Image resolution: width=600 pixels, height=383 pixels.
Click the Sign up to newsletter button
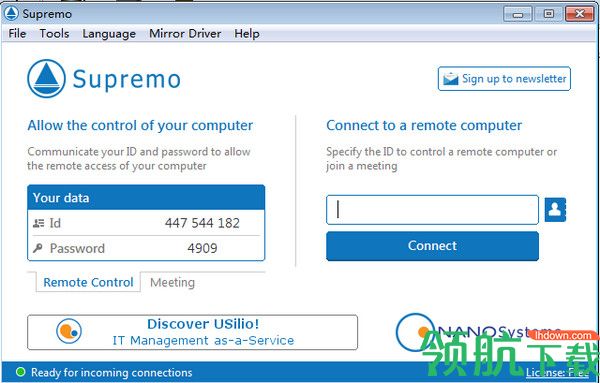(x=504, y=79)
